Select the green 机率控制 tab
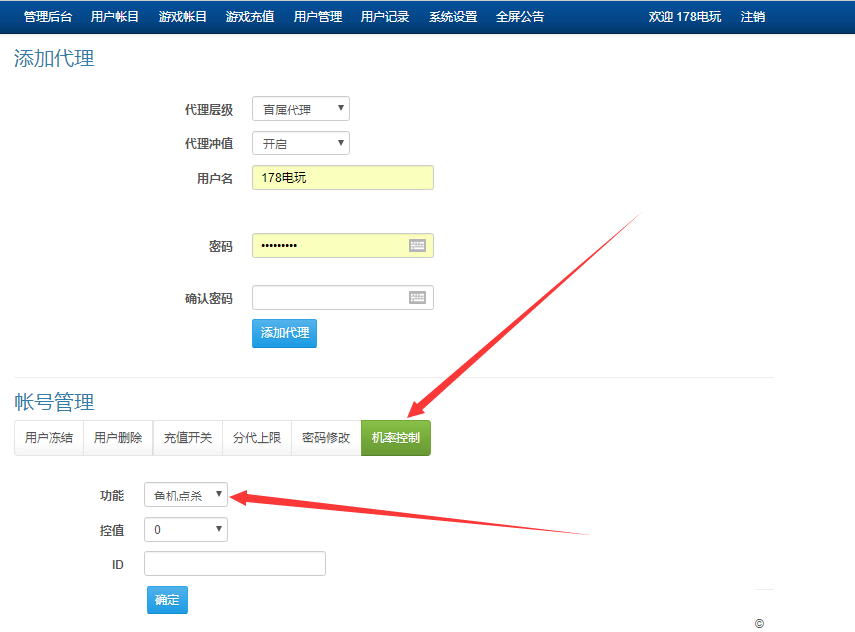Screen dimensions: 855x632 click(396, 437)
